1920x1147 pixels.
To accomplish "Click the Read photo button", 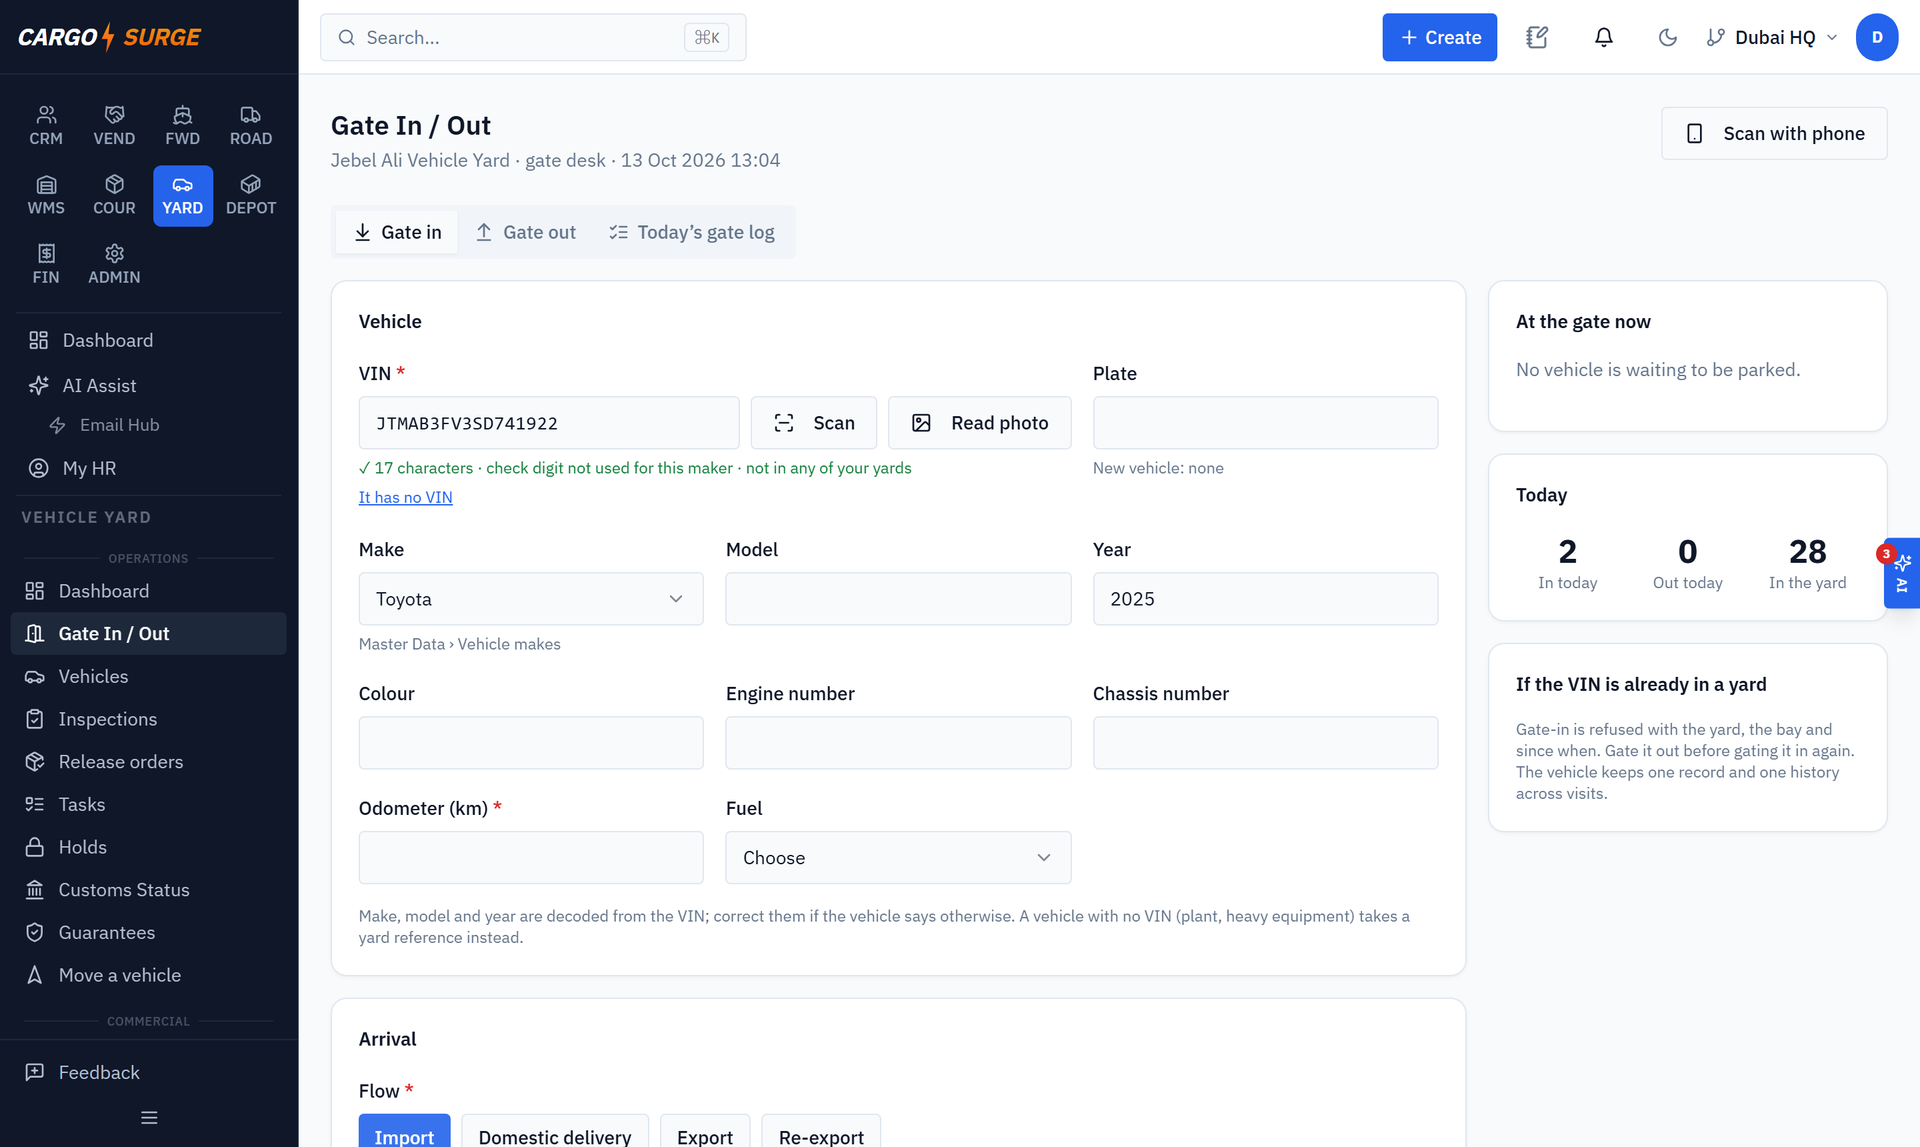I will [x=980, y=423].
